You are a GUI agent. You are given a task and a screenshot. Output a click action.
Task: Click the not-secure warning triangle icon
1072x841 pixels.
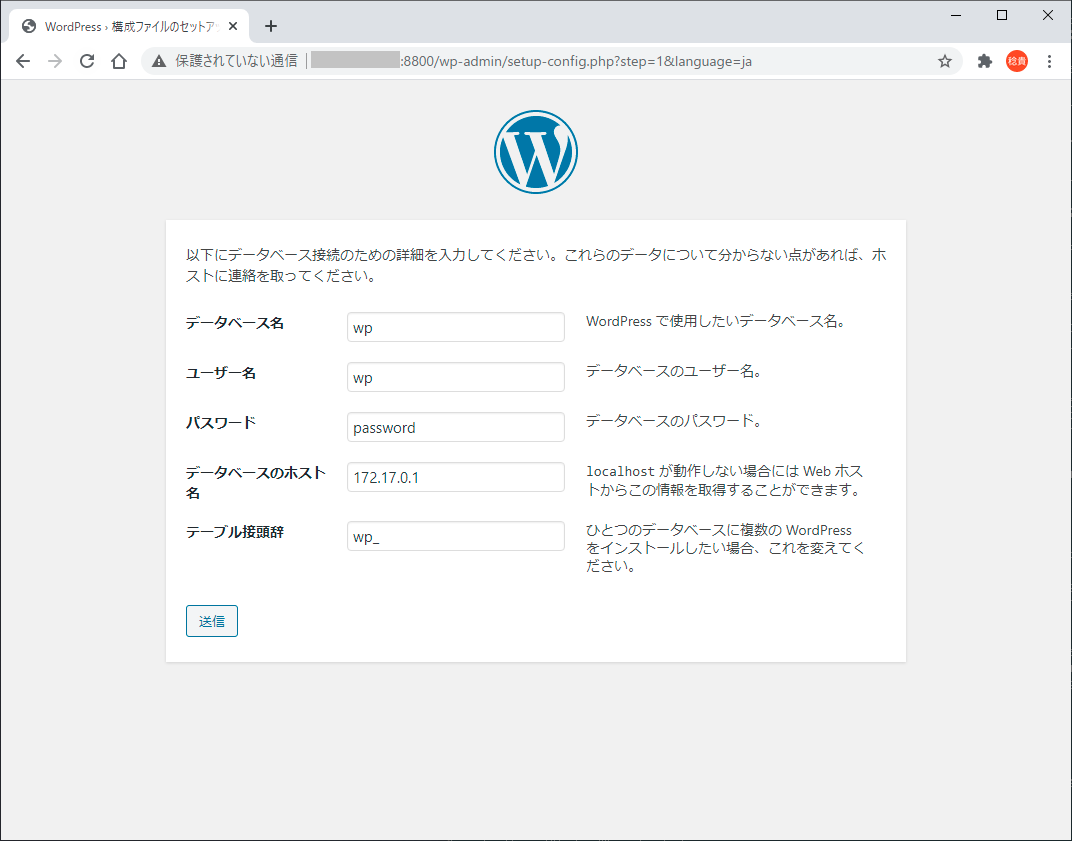159,62
